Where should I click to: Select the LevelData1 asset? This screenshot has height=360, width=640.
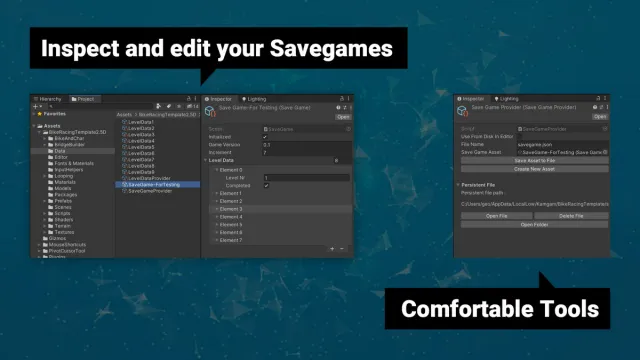point(138,122)
